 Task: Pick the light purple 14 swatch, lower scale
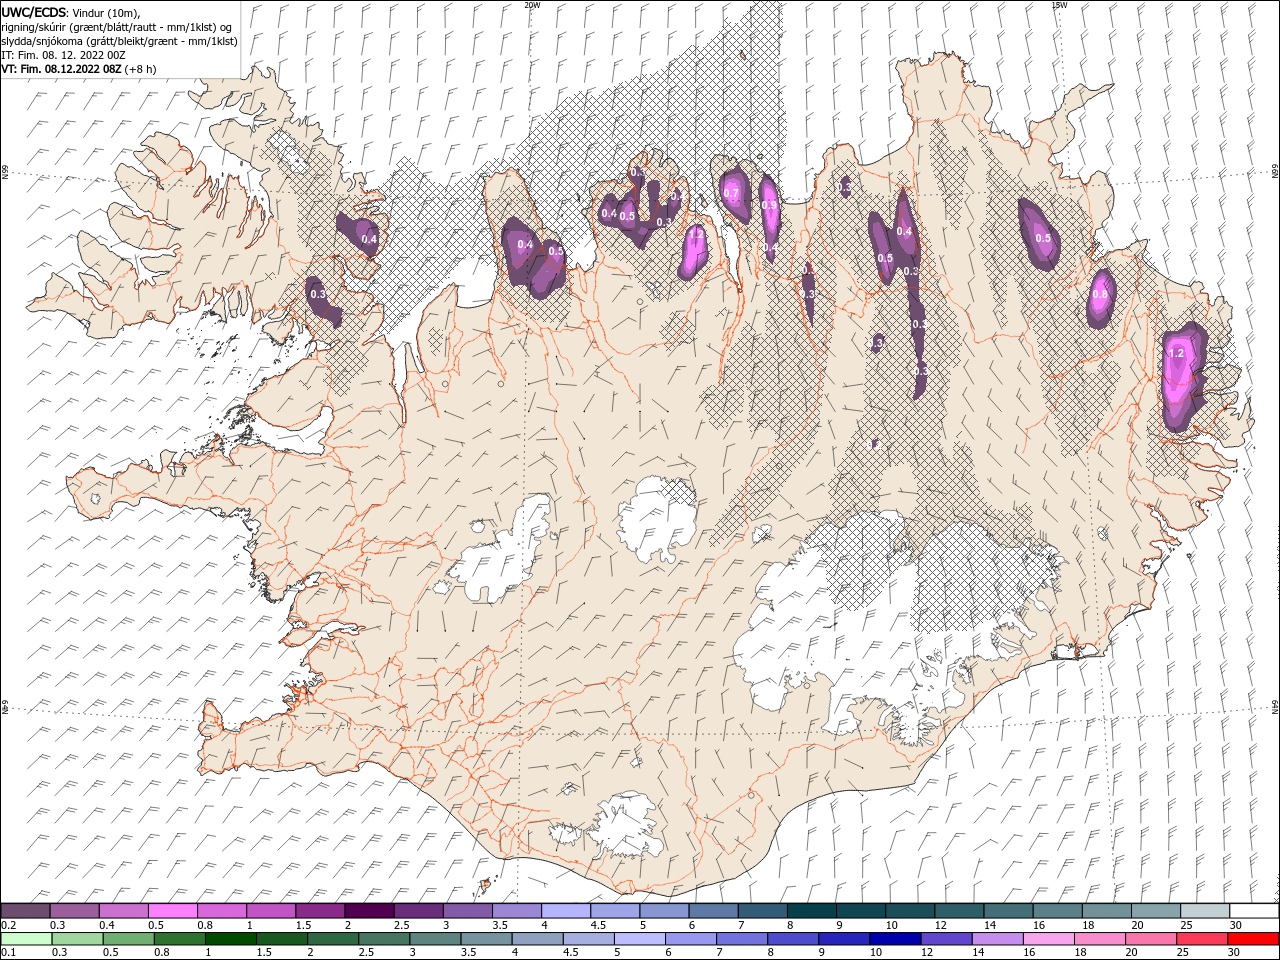click(997, 939)
